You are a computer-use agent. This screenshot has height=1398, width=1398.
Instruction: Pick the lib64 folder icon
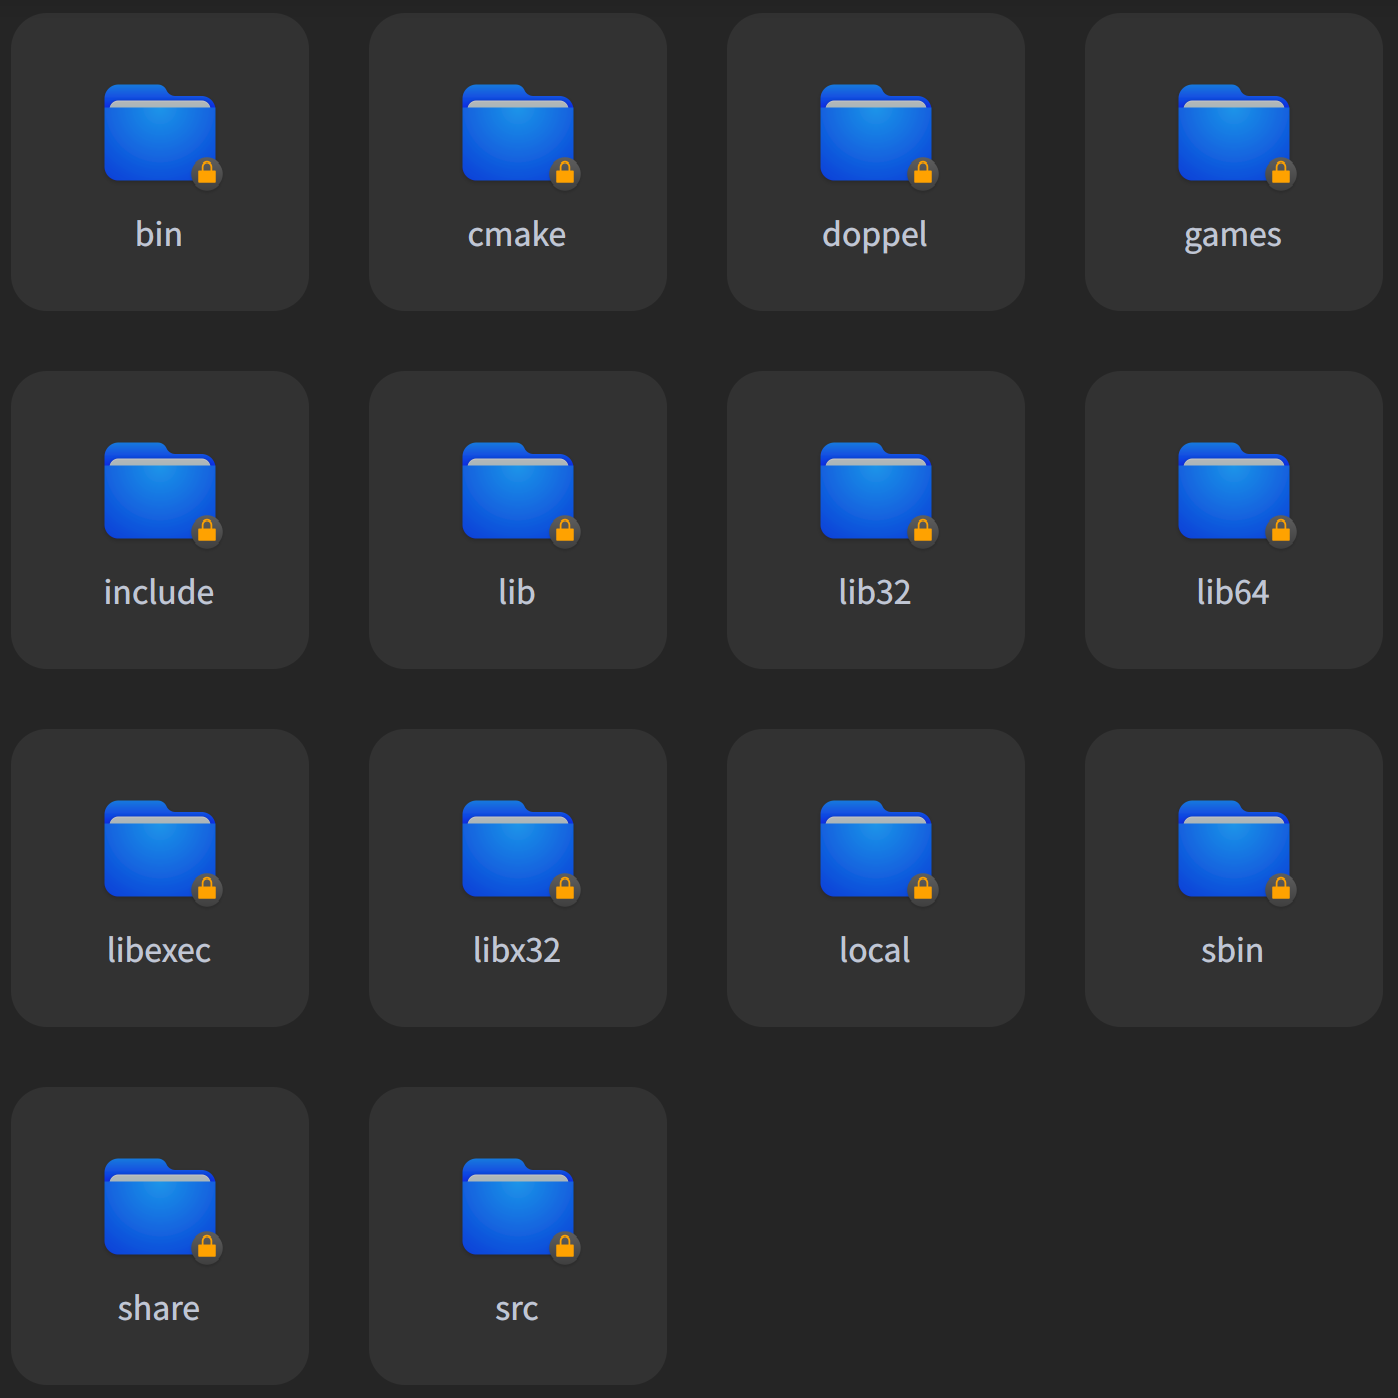click(x=1234, y=491)
